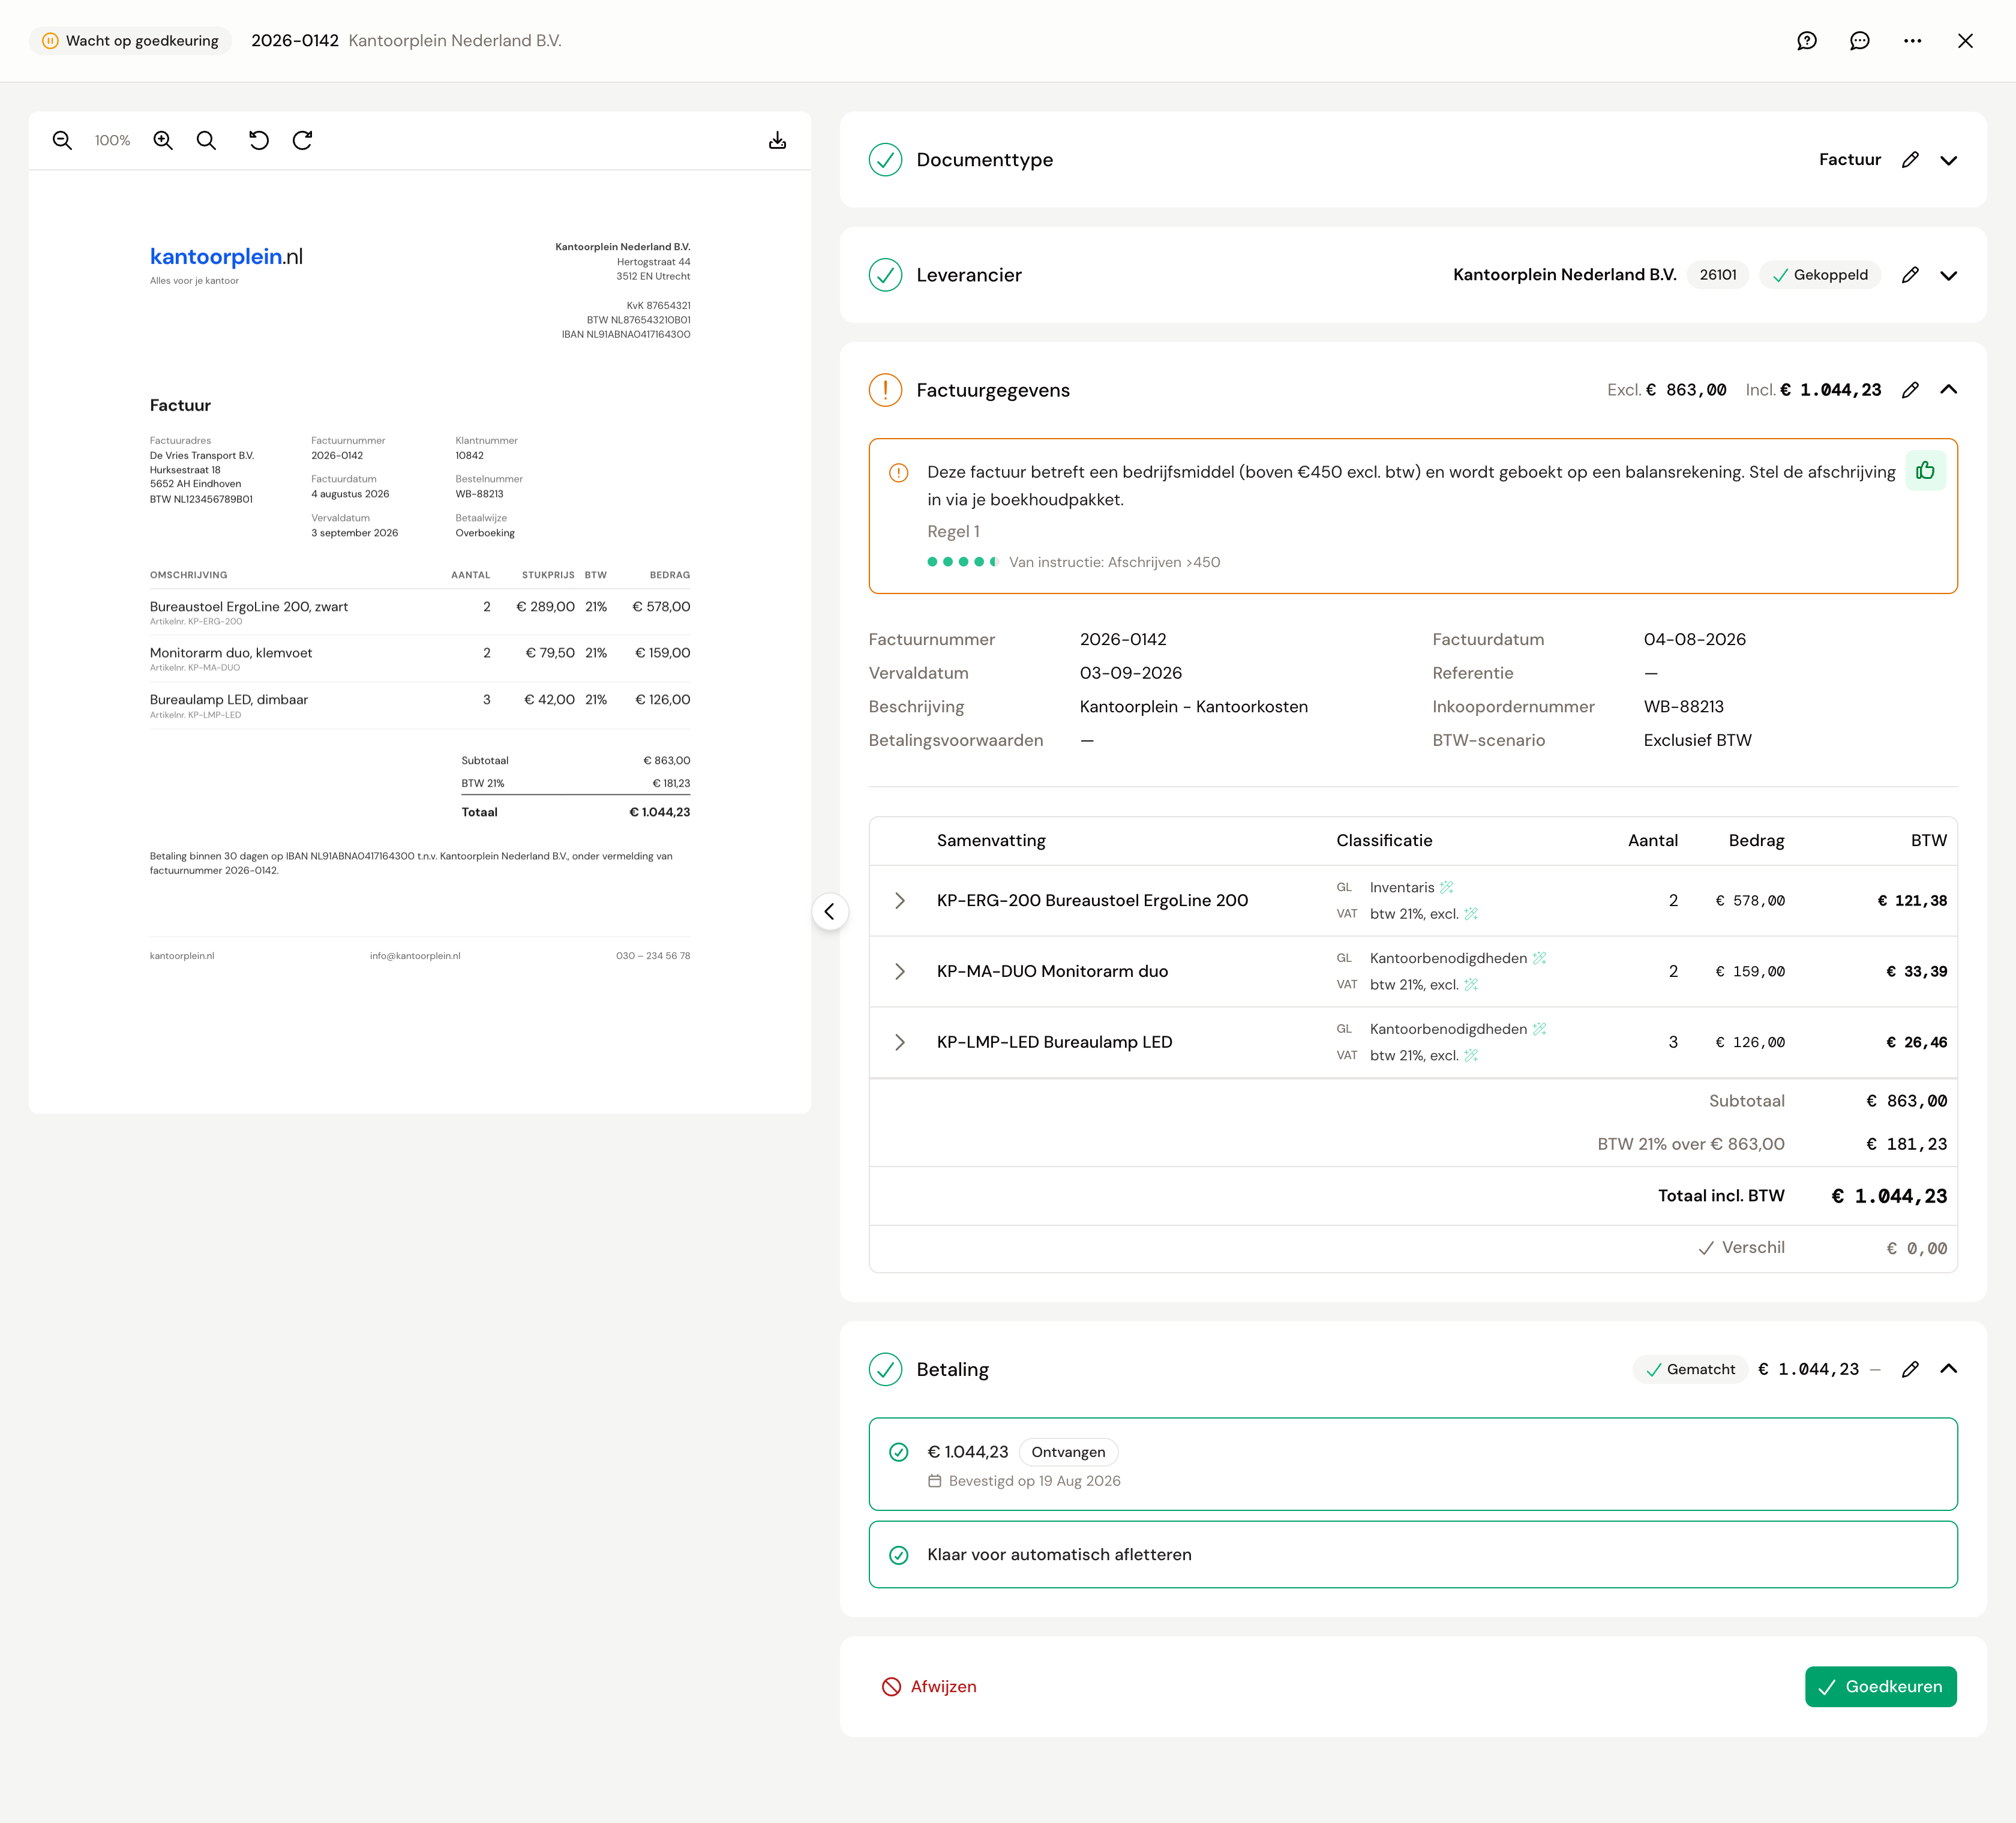The width and height of the screenshot is (2016, 1823).
Task: Click the Van instructie: Afschrijven >450 text
Action: tap(1114, 562)
